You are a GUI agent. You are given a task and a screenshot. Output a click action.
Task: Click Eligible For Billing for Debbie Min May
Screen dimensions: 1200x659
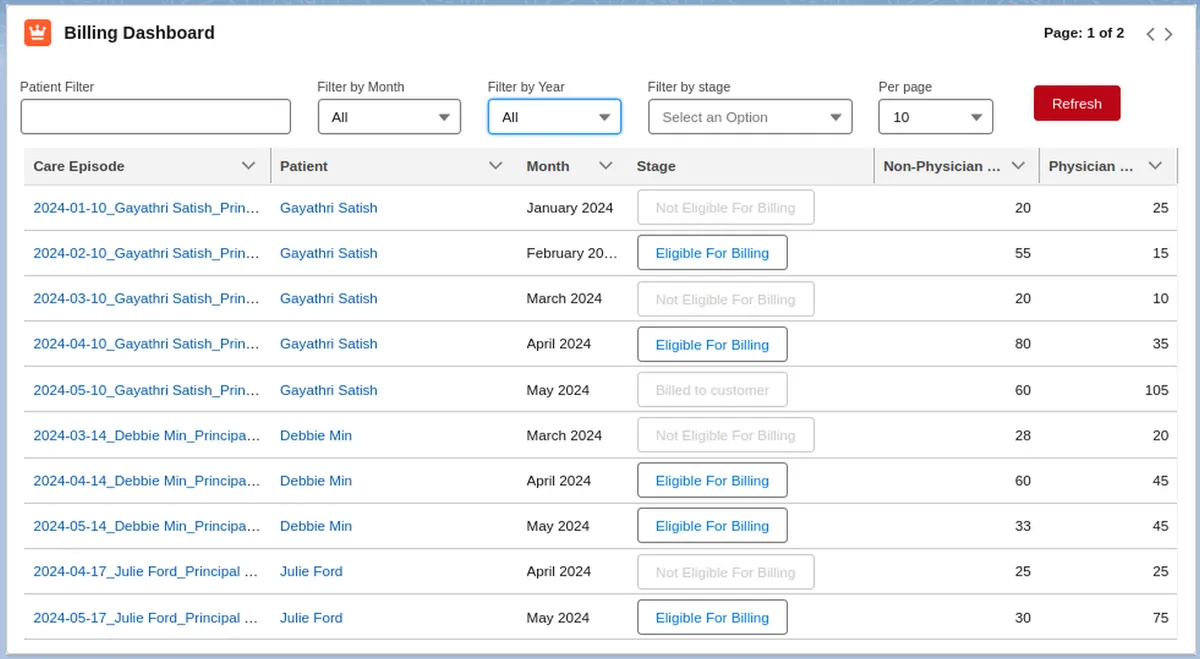(x=712, y=526)
